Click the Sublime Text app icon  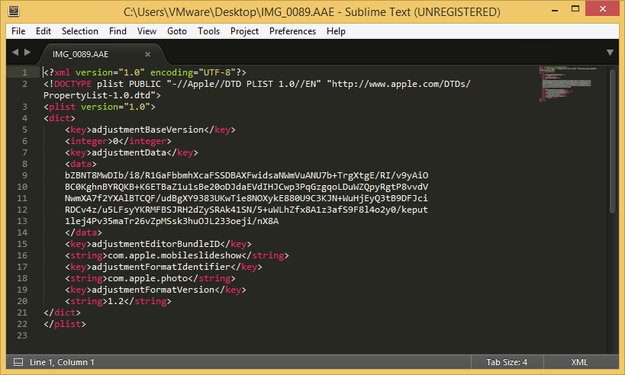tap(14, 11)
